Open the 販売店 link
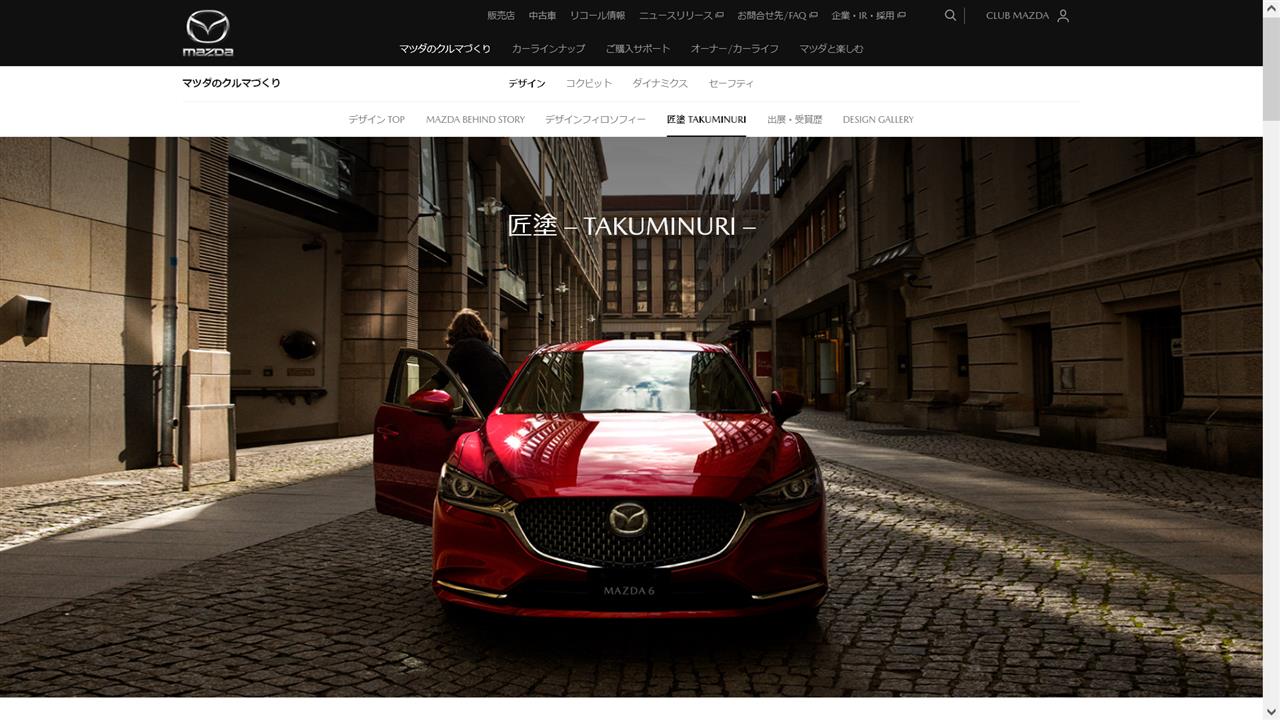This screenshot has width=1280, height=720. coord(501,16)
